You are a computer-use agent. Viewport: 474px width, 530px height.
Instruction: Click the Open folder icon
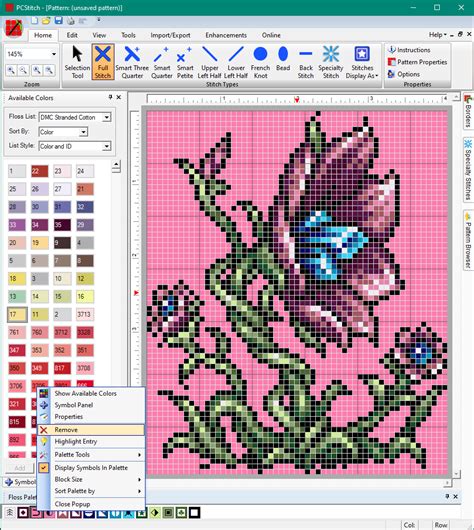click(x=46, y=21)
